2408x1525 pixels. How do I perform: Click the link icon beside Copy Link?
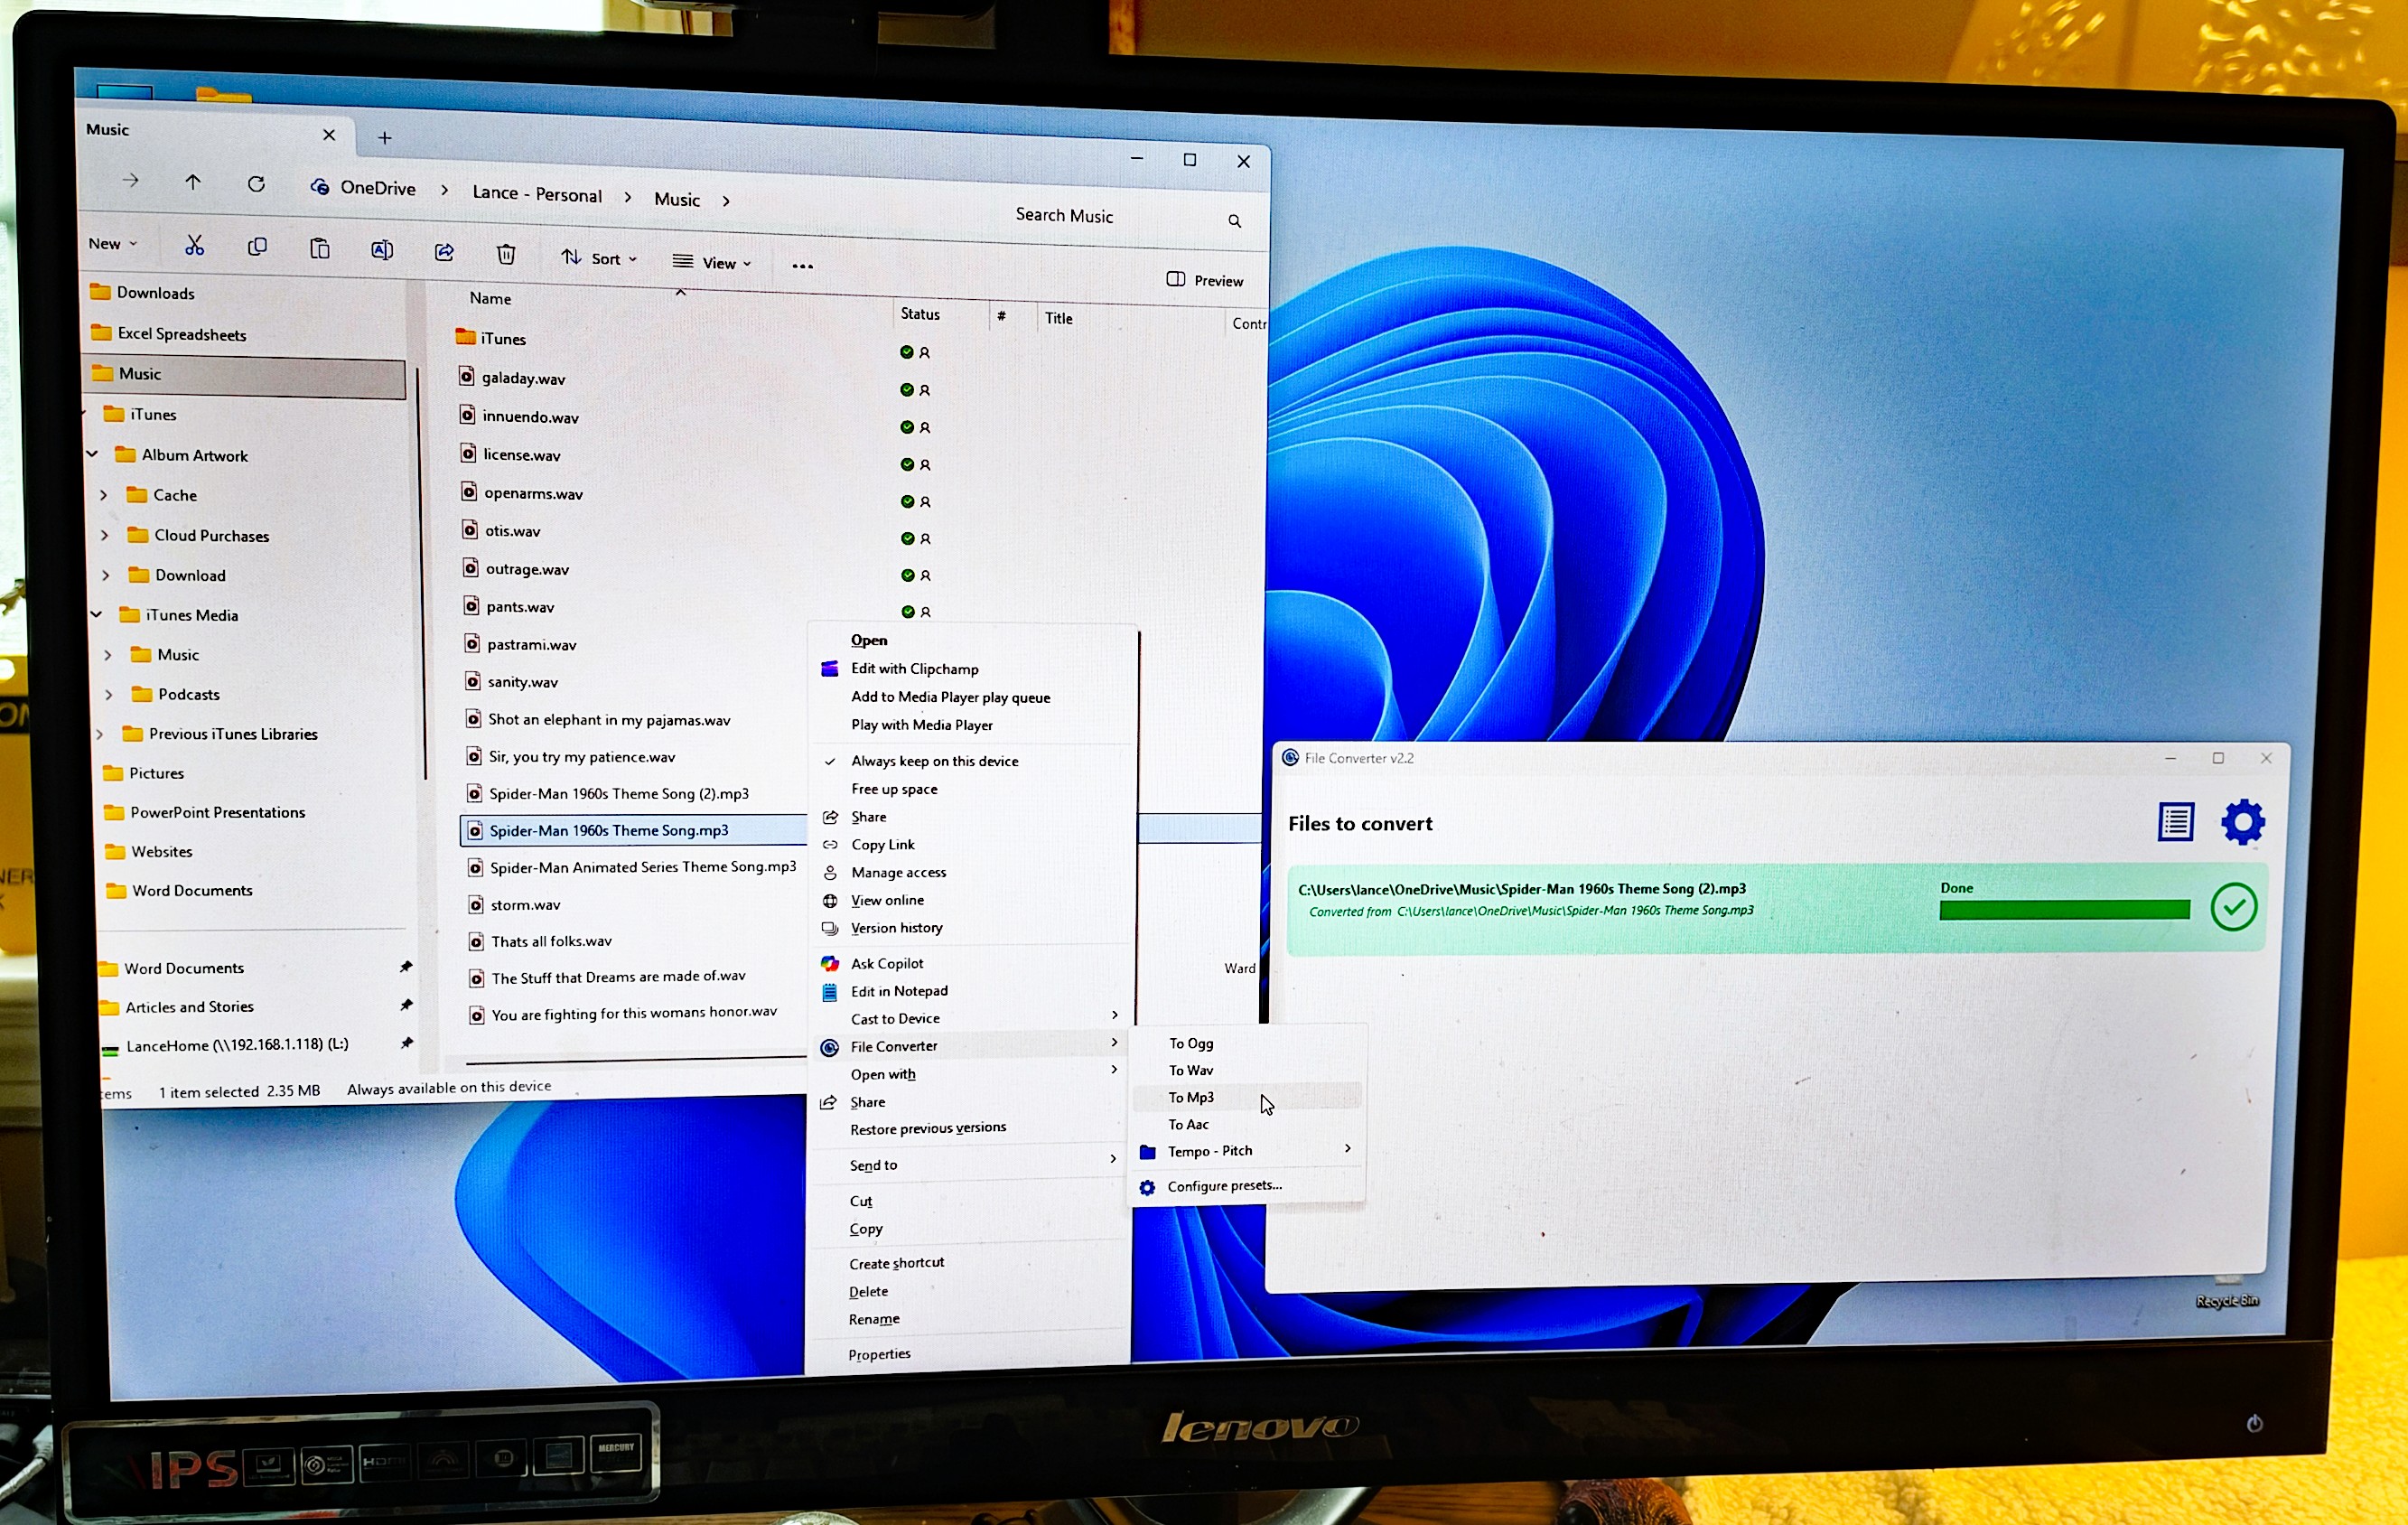pyautogui.click(x=830, y=845)
